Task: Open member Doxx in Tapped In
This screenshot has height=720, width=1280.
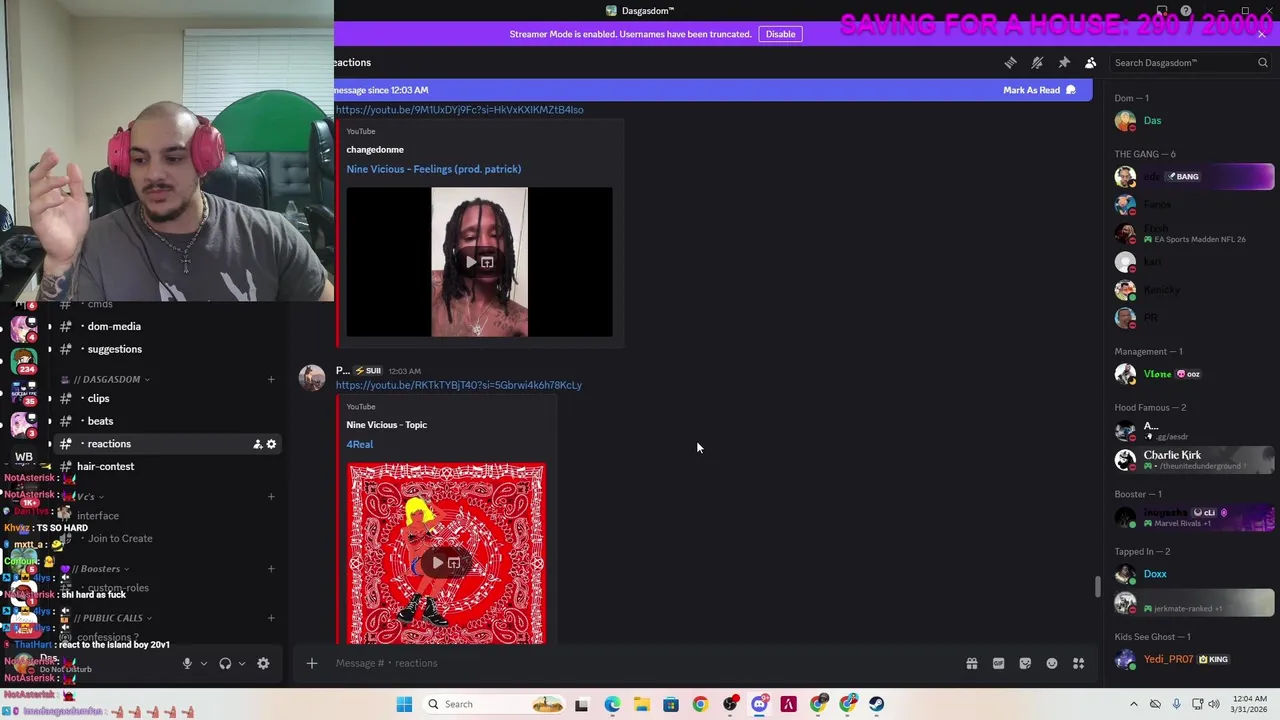Action: coord(1194,574)
